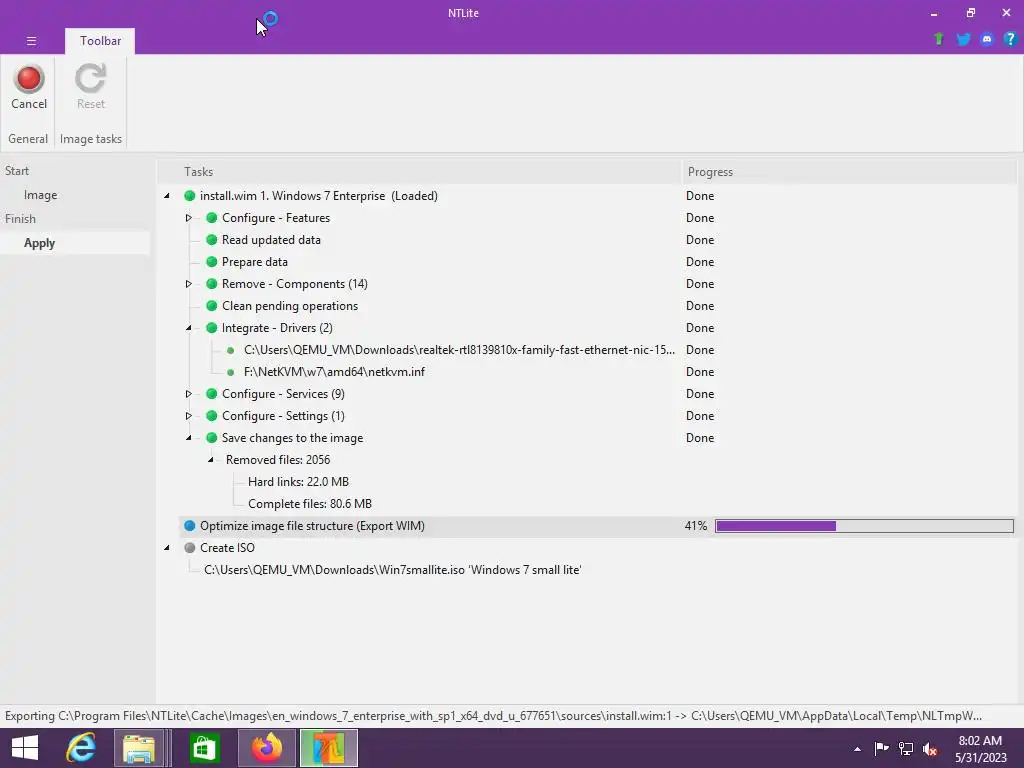Image resolution: width=1024 pixels, height=768 pixels.
Task: Click the Progress column header
Action: 848,172
